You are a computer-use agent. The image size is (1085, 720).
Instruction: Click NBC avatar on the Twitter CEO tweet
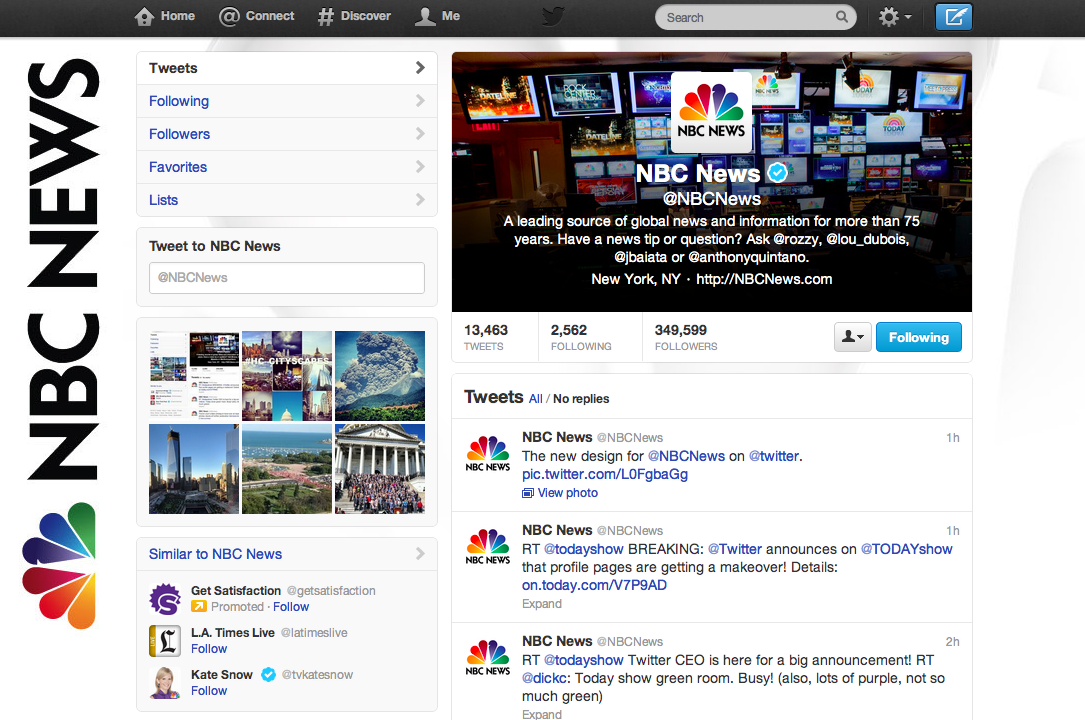coord(488,657)
